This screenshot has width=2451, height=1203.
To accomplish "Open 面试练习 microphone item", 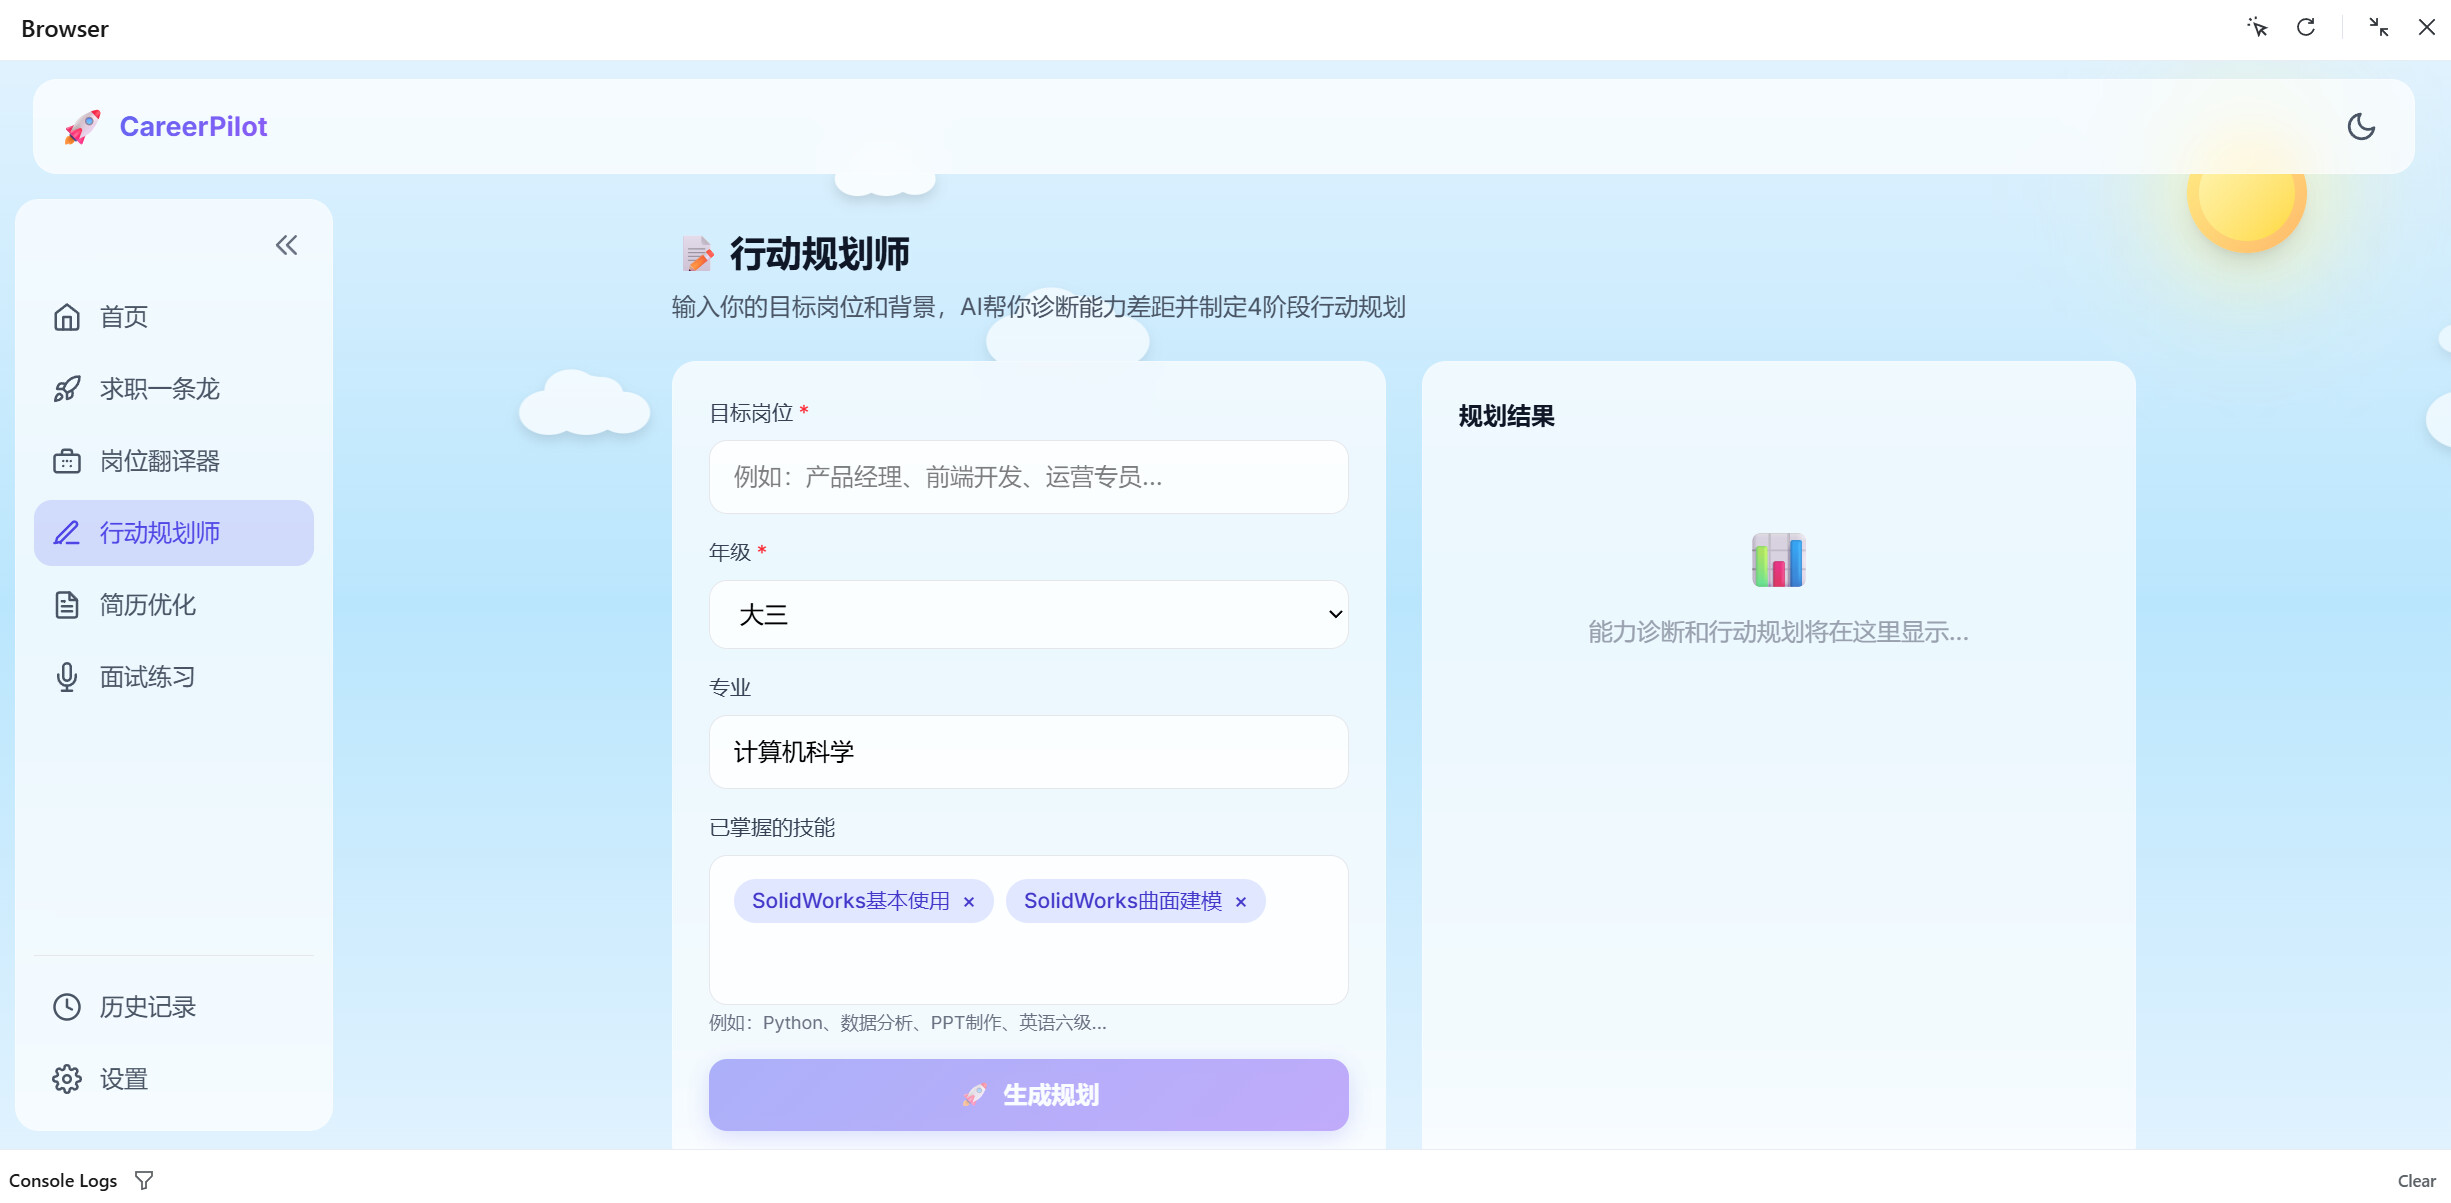I will tap(174, 677).
